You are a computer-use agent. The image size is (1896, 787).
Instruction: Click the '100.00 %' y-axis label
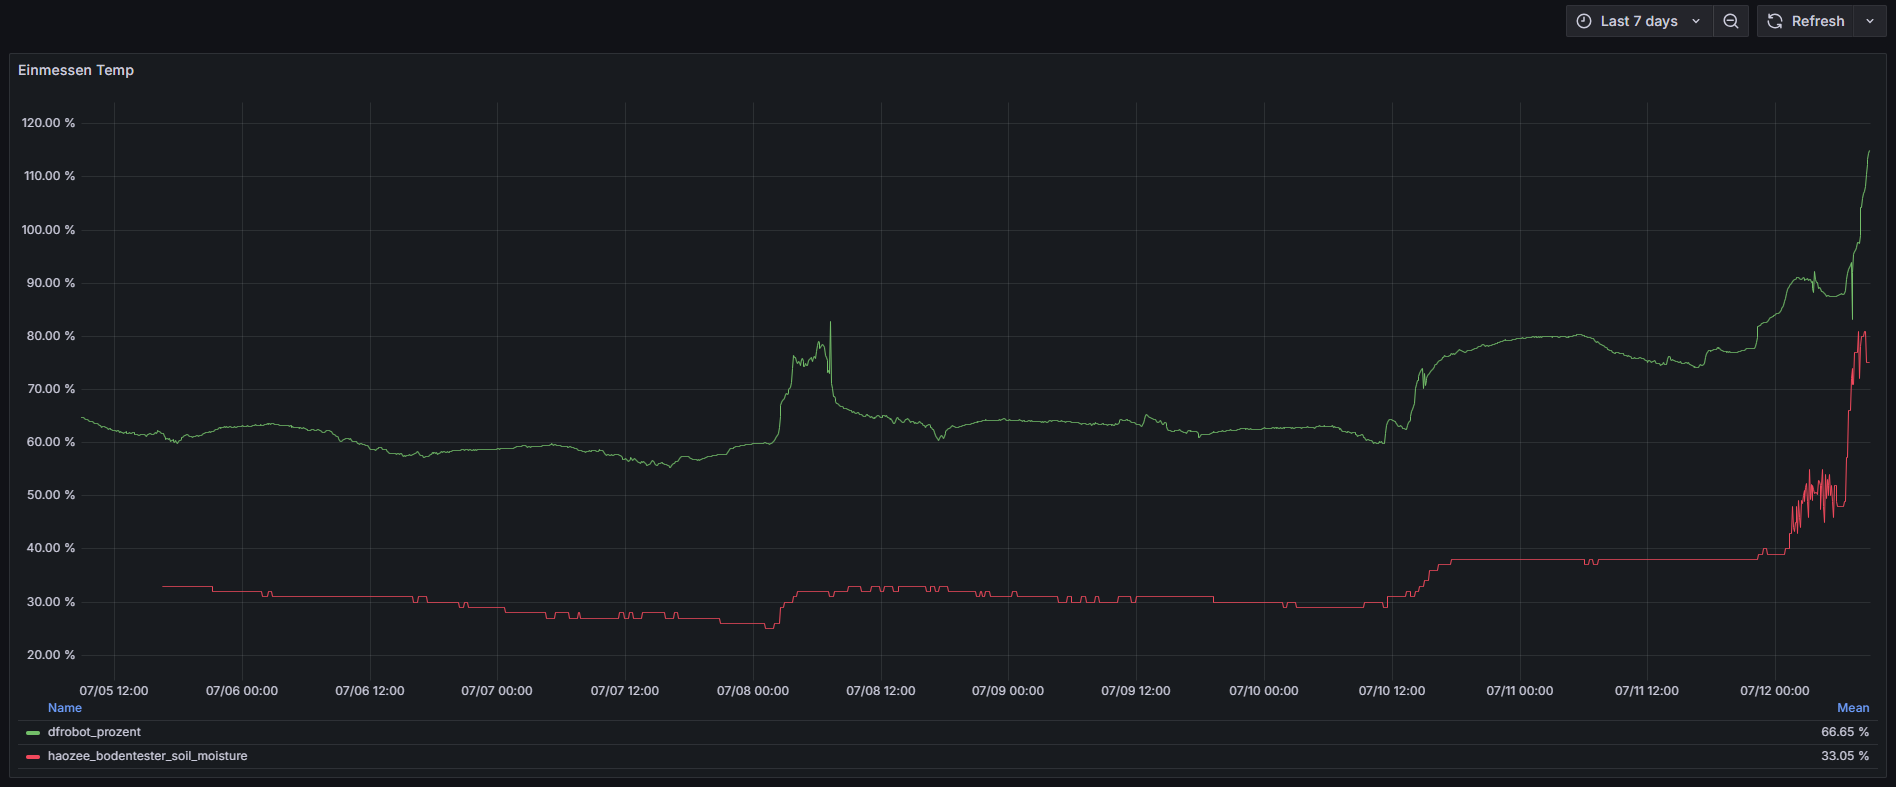(49, 230)
